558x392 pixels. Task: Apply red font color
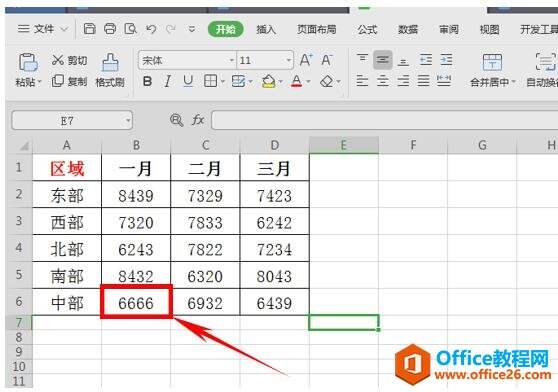click(296, 81)
